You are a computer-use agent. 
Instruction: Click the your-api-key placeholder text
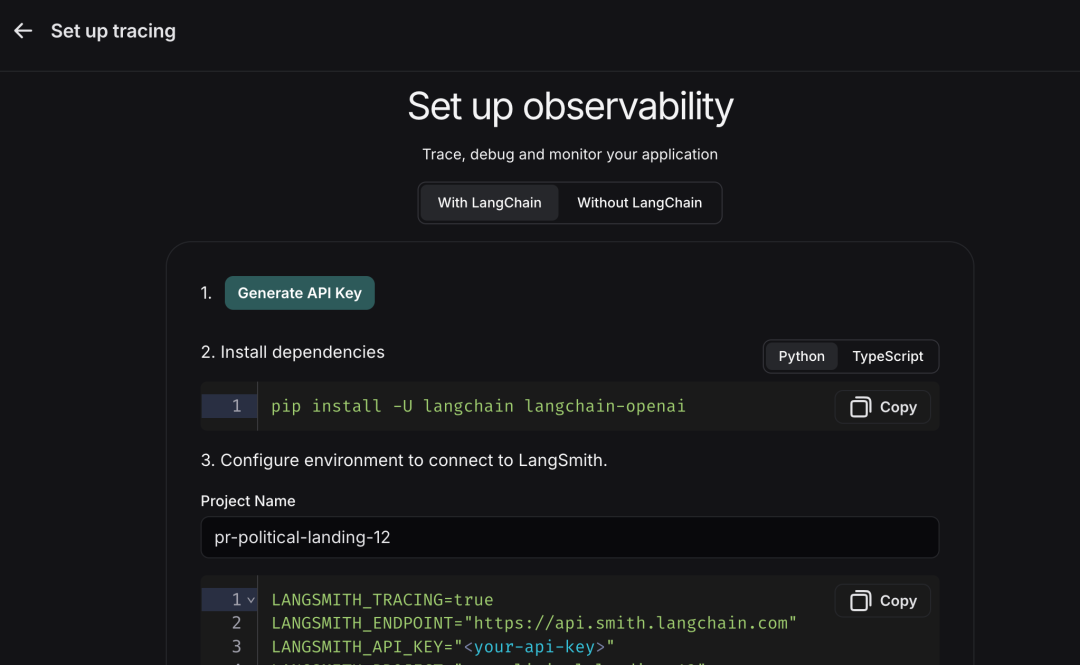point(535,647)
